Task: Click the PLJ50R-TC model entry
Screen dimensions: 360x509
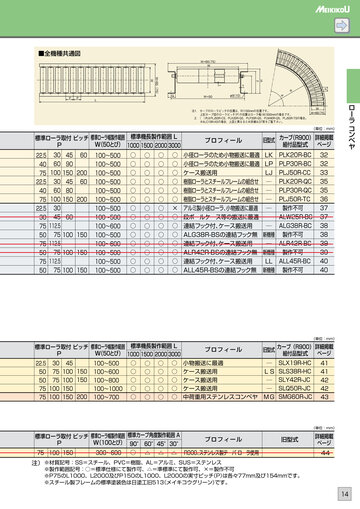Action: tap(295, 199)
